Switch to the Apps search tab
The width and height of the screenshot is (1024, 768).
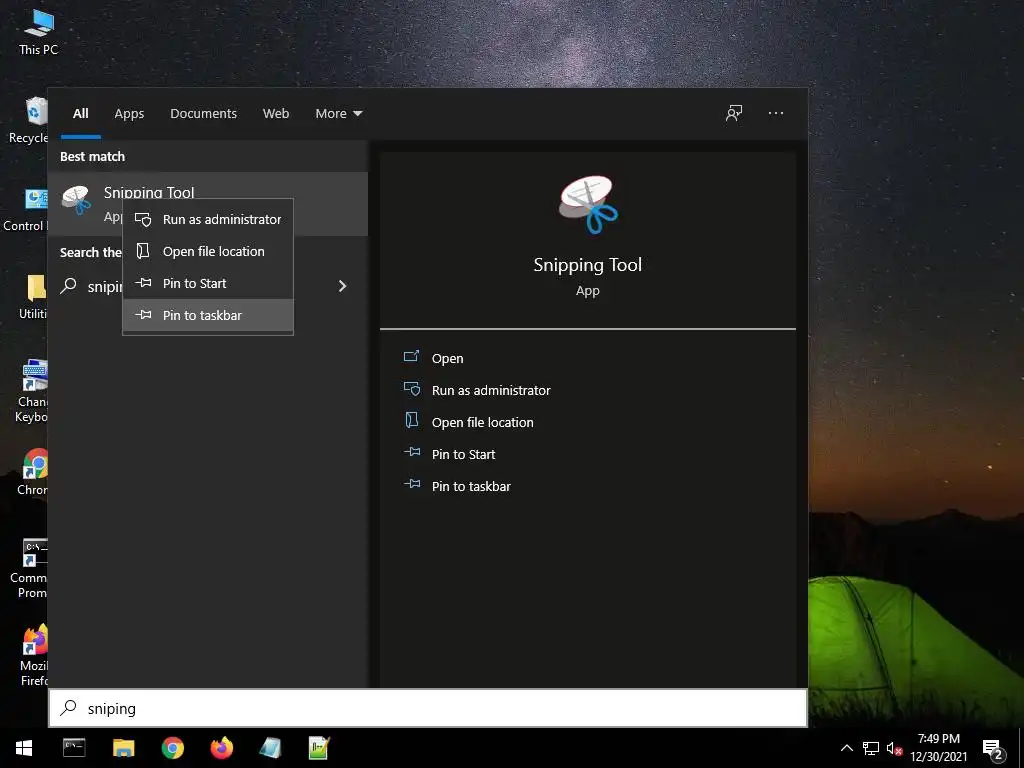[x=129, y=114]
